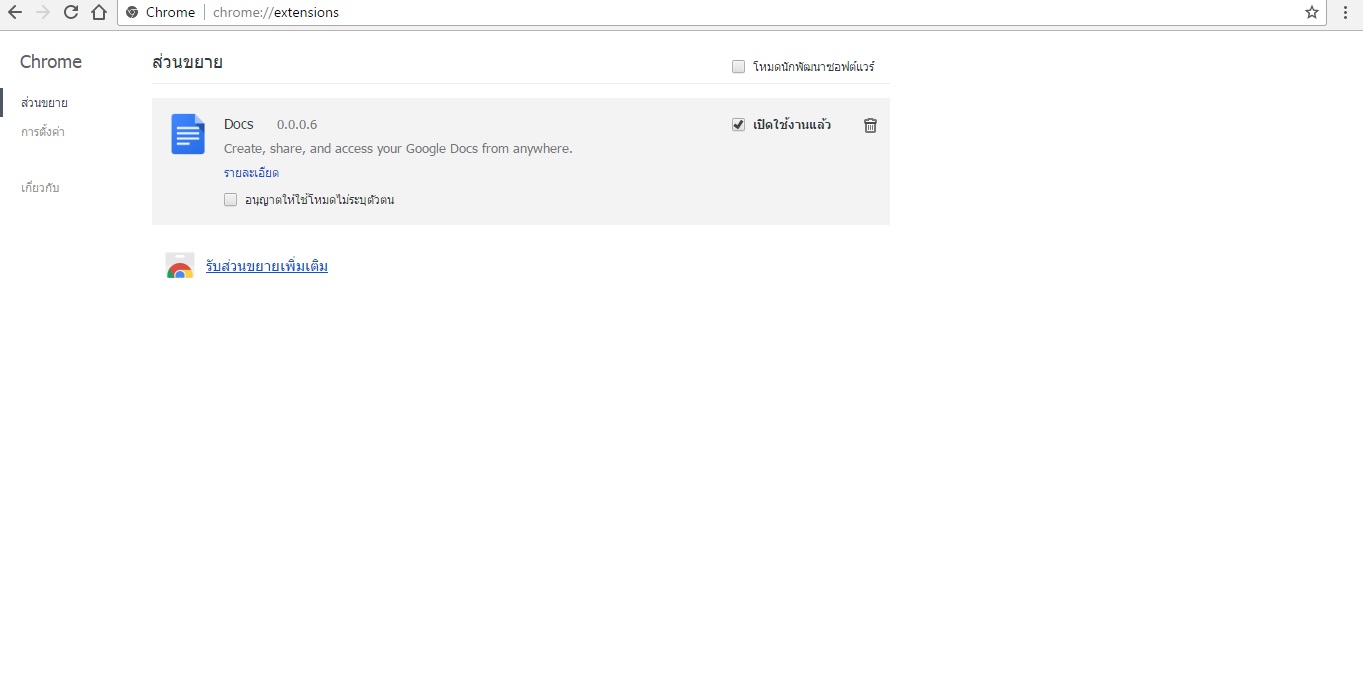Image resolution: width=1363 pixels, height=689 pixels.
Task: Click the Chrome heading in sidebar
Action: (x=51, y=62)
